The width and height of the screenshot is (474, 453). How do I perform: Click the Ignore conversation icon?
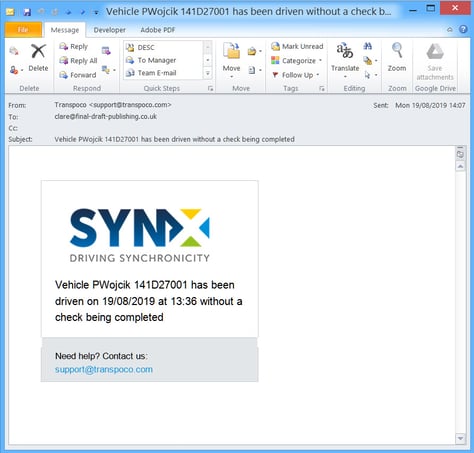pyautogui.click(x=14, y=51)
